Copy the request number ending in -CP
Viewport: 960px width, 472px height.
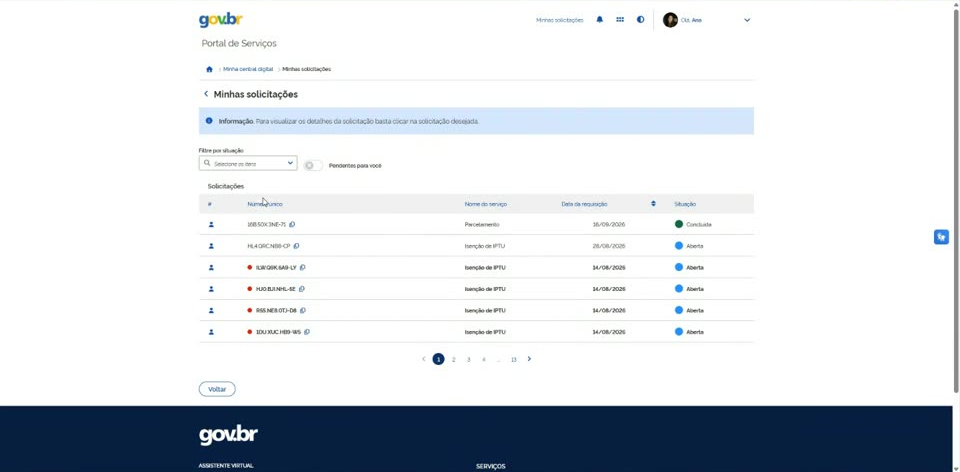pyautogui.click(x=296, y=245)
